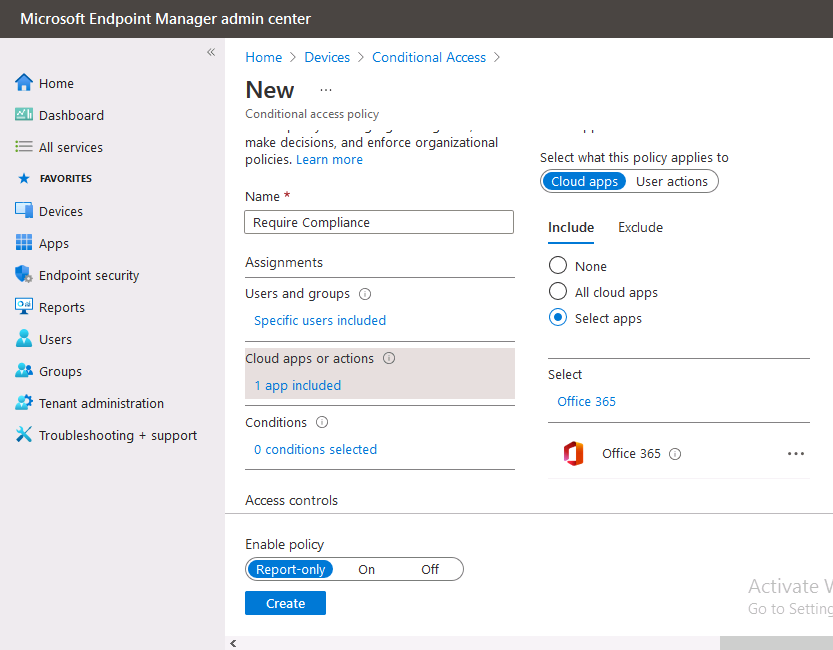Open Specific users included link
The image size is (833, 650).
(320, 320)
